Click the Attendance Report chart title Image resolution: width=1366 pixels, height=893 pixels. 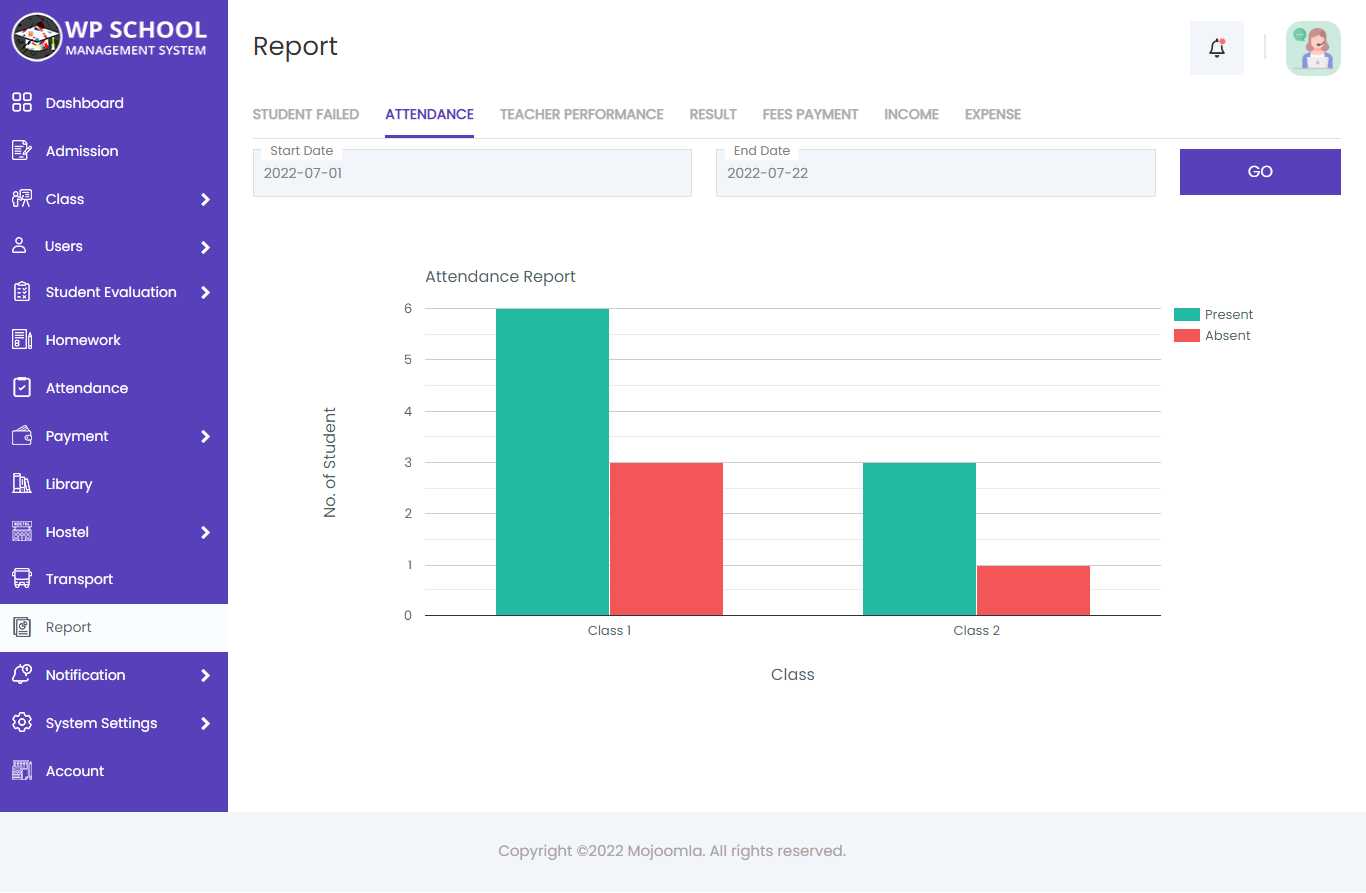(x=500, y=277)
